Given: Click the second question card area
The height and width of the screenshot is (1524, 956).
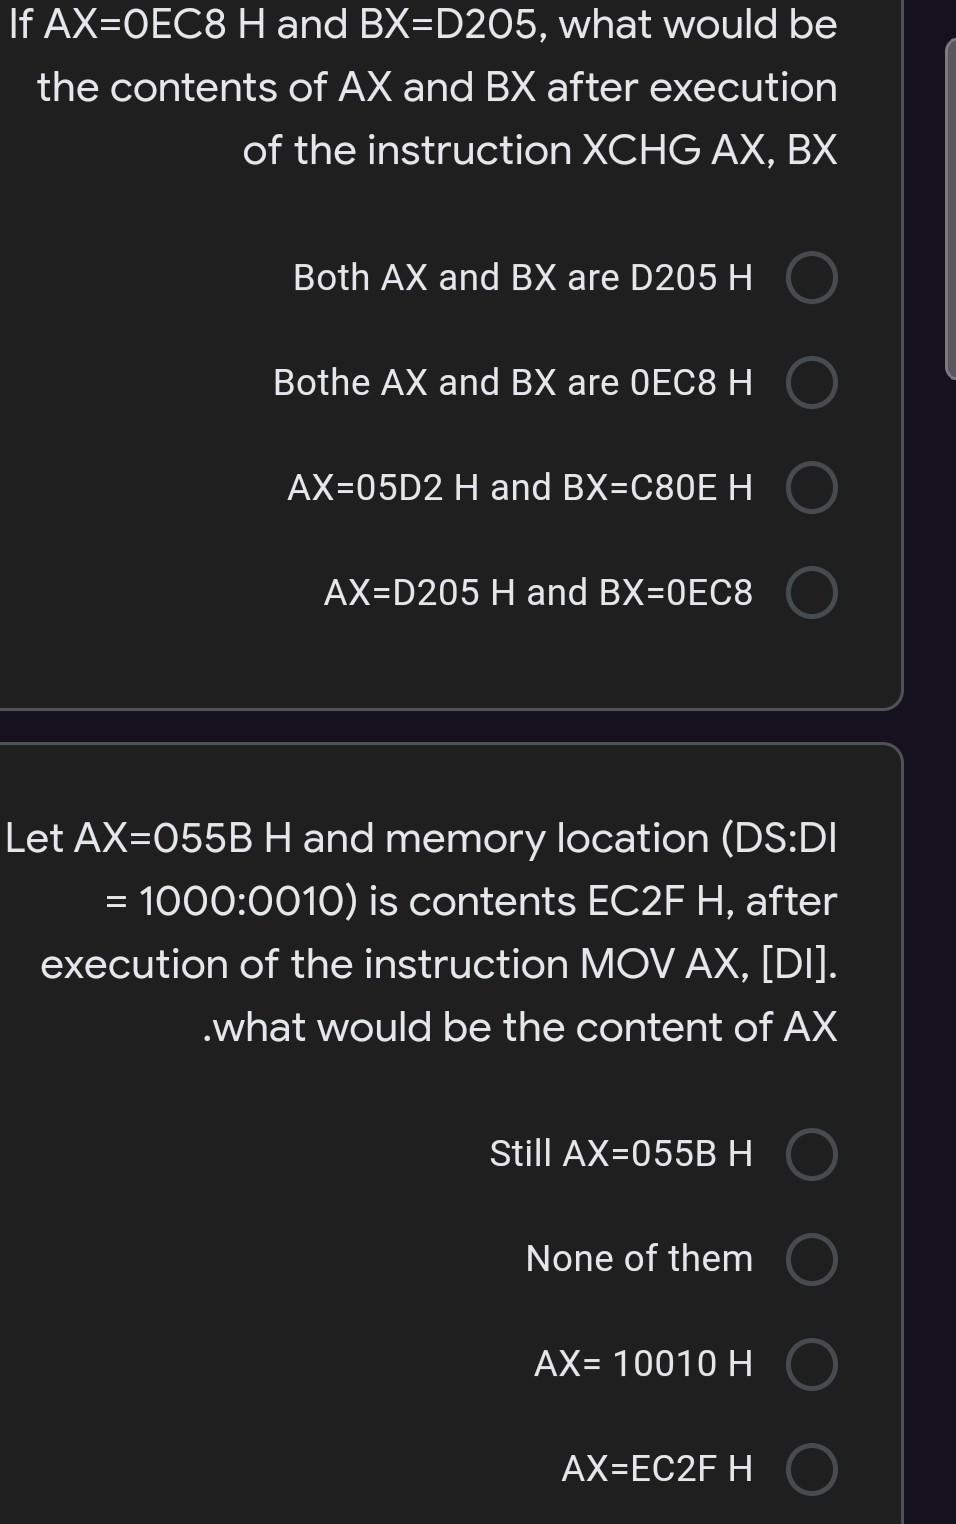Looking at the screenshot, I should (x=450, y=1150).
